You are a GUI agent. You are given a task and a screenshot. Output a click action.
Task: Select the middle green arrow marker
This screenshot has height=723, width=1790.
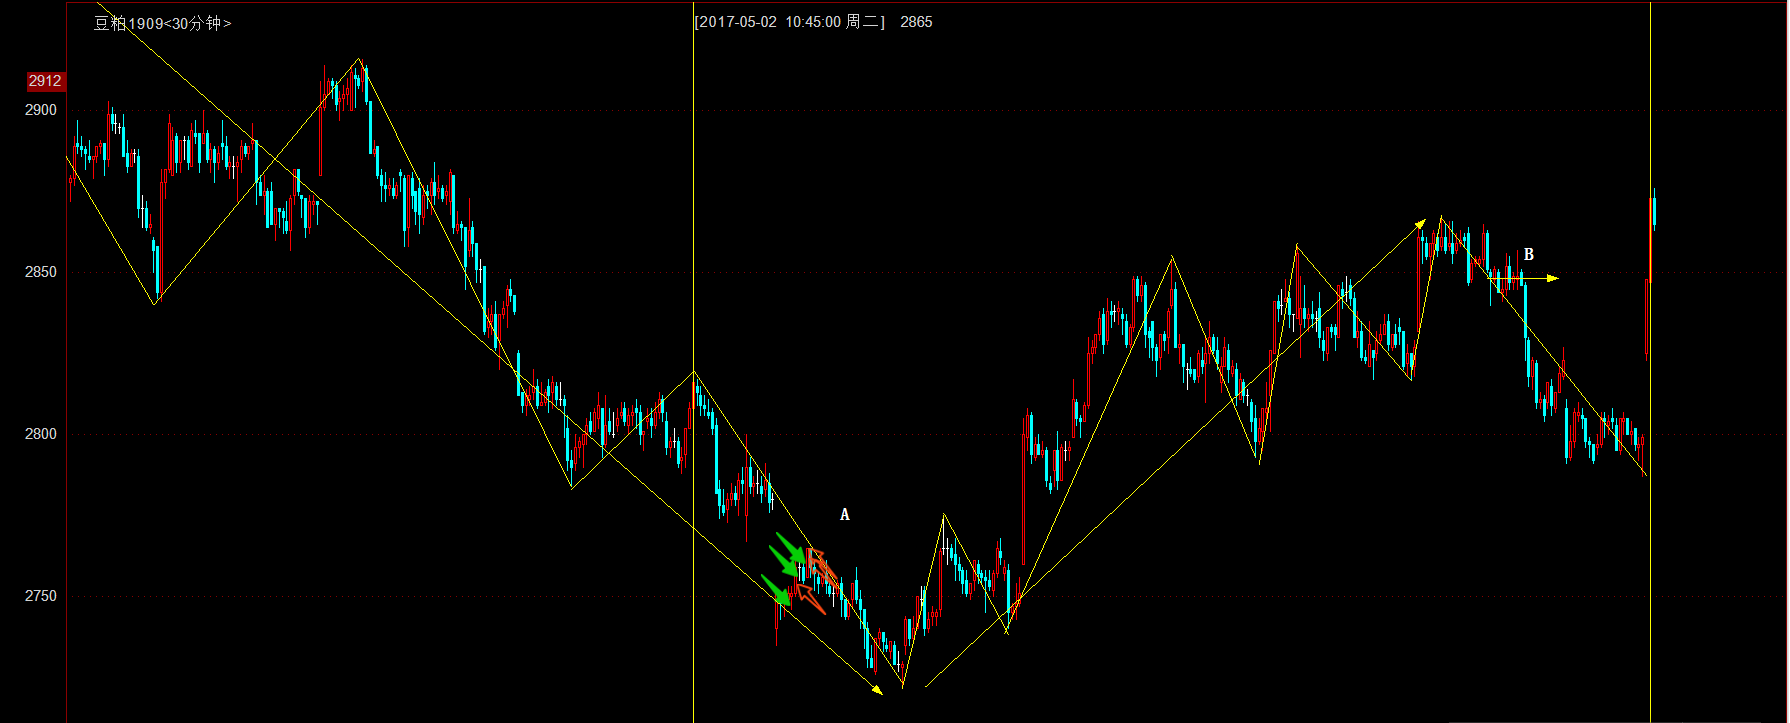[784, 563]
